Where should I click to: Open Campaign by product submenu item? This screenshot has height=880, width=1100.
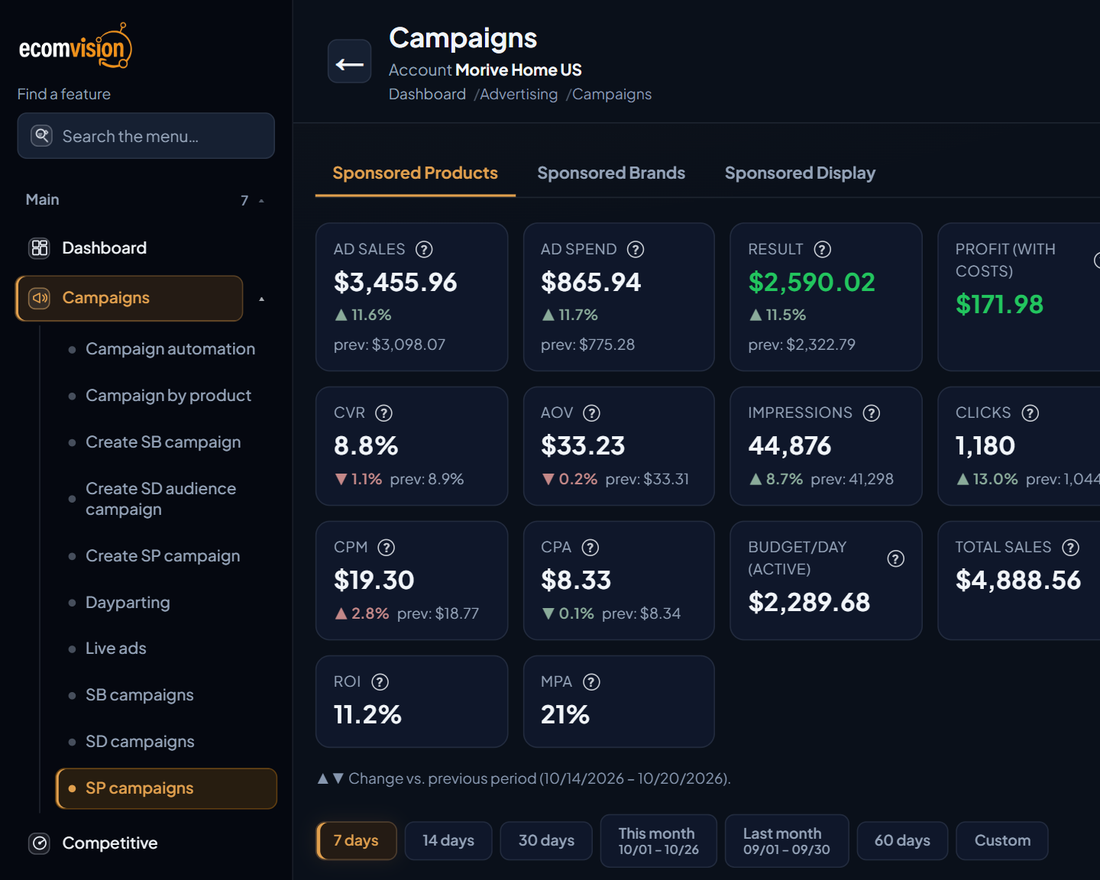pyautogui.click(x=168, y=395)
